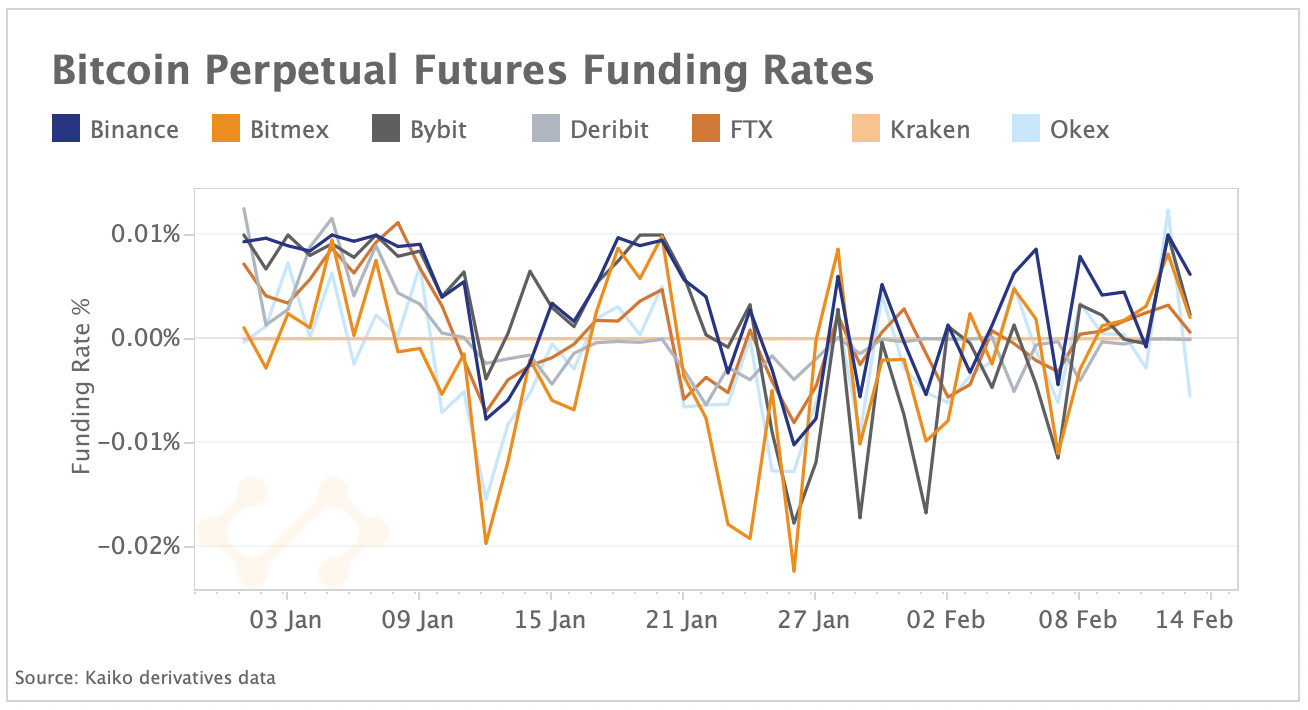Viewport: 1308px width, 710px height.
Task: Click the FTX burnt orange legend swatch
Action: tap(706, 129)
